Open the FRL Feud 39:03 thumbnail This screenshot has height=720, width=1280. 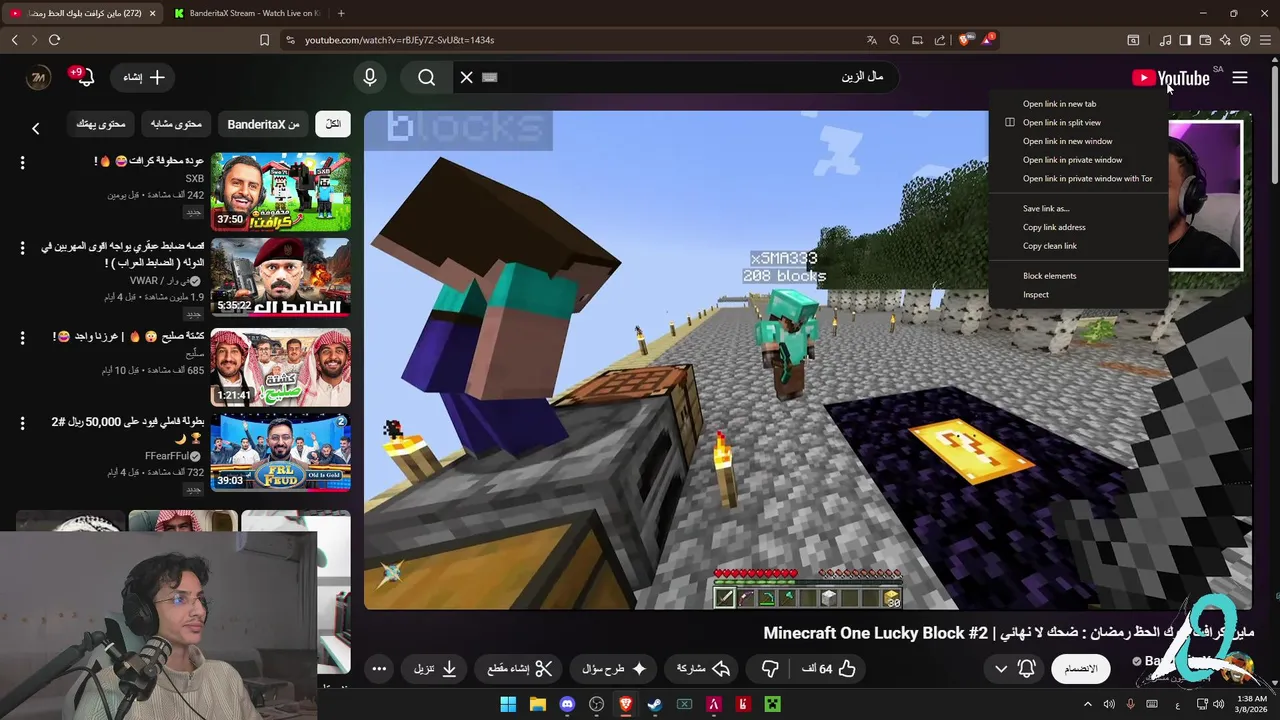[x=280, y=453]
